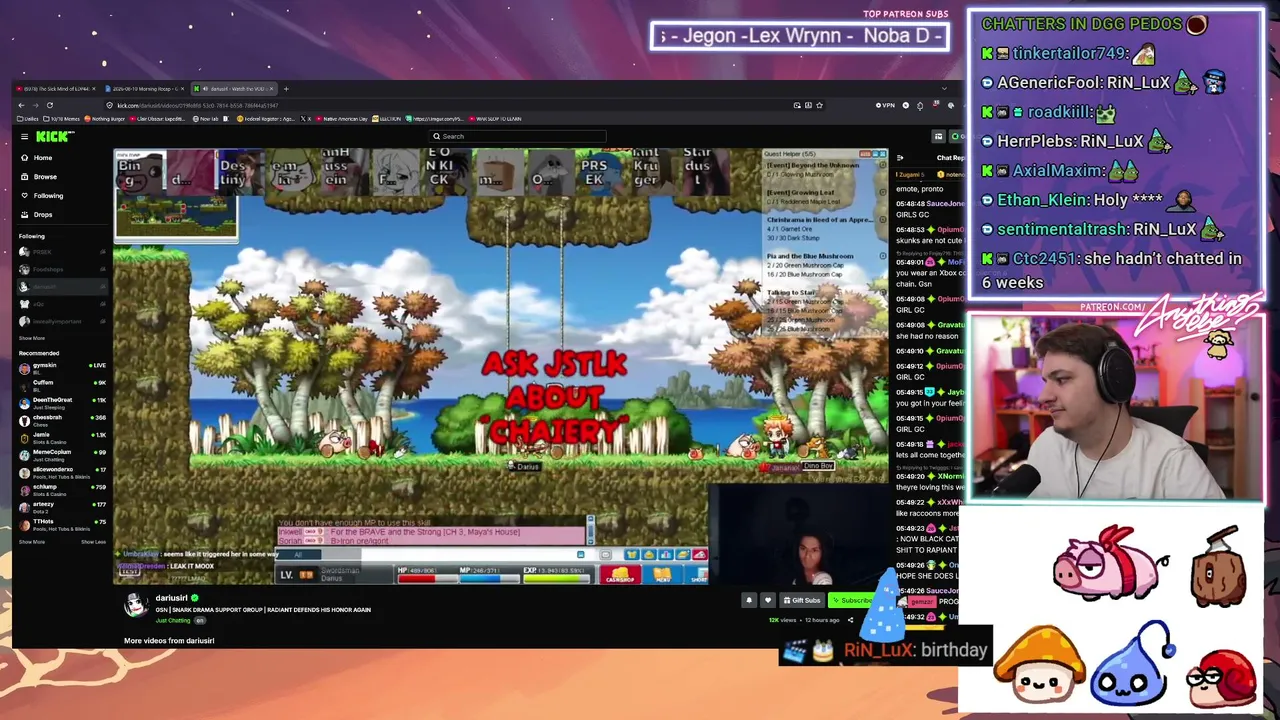Click the browser address bar URL
This screenshot has height=720, width=1280.
point(198,105)
